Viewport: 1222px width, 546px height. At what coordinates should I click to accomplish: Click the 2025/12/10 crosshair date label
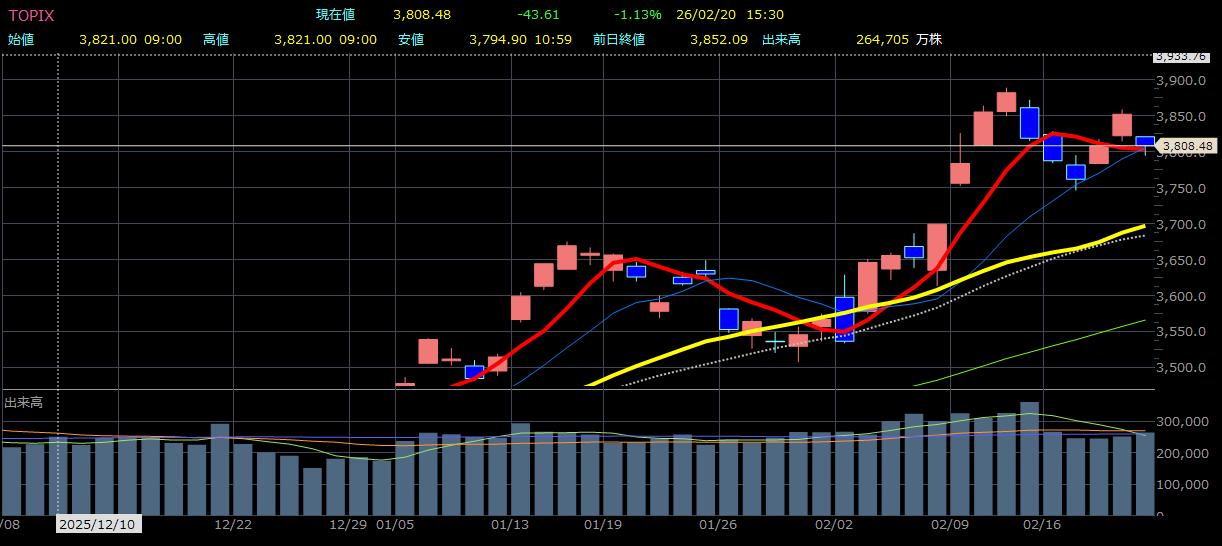tap(99, 524)
